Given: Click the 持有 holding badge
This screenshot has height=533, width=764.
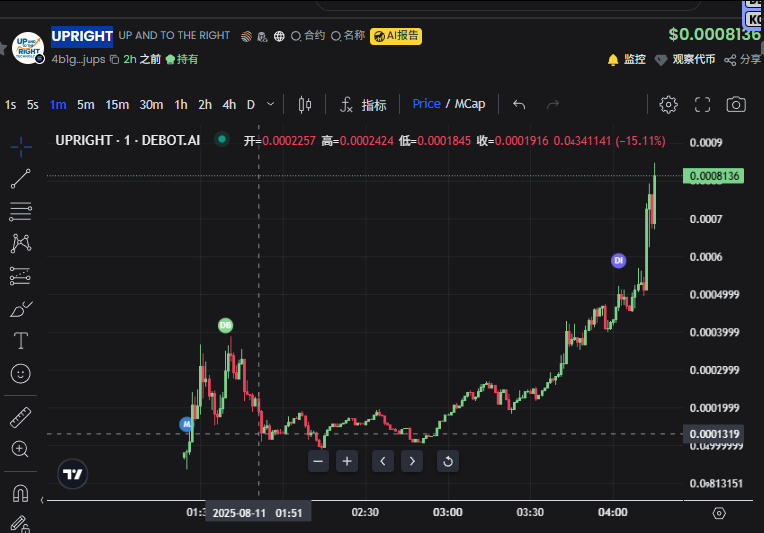Looking at the screenshot, I should (182, 59).
